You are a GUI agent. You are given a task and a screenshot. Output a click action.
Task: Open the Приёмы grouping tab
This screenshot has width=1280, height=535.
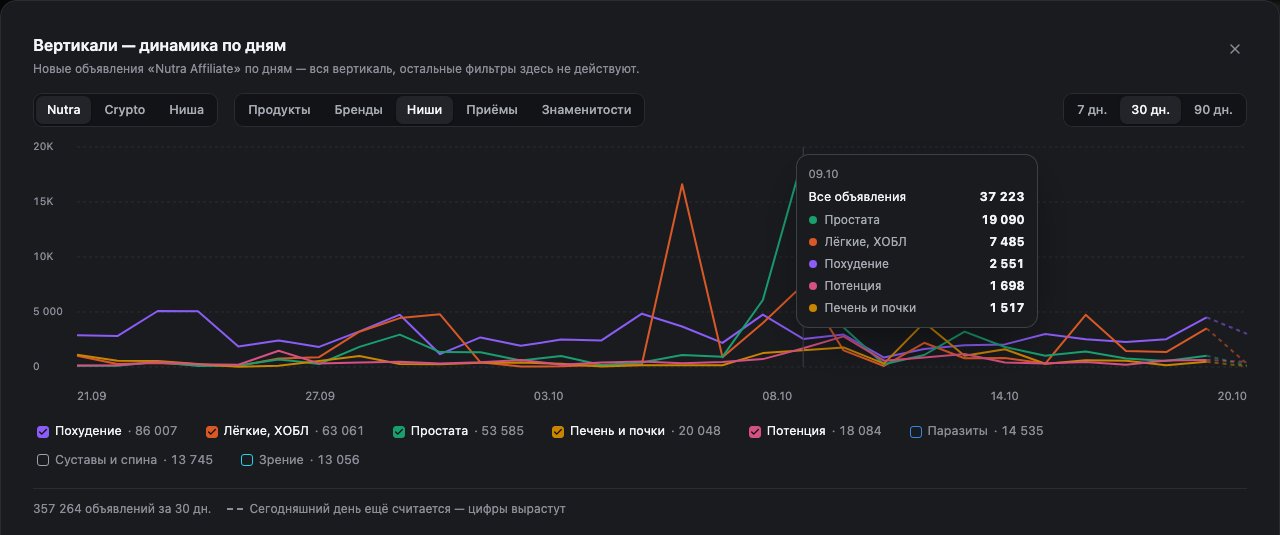(492, 110)
